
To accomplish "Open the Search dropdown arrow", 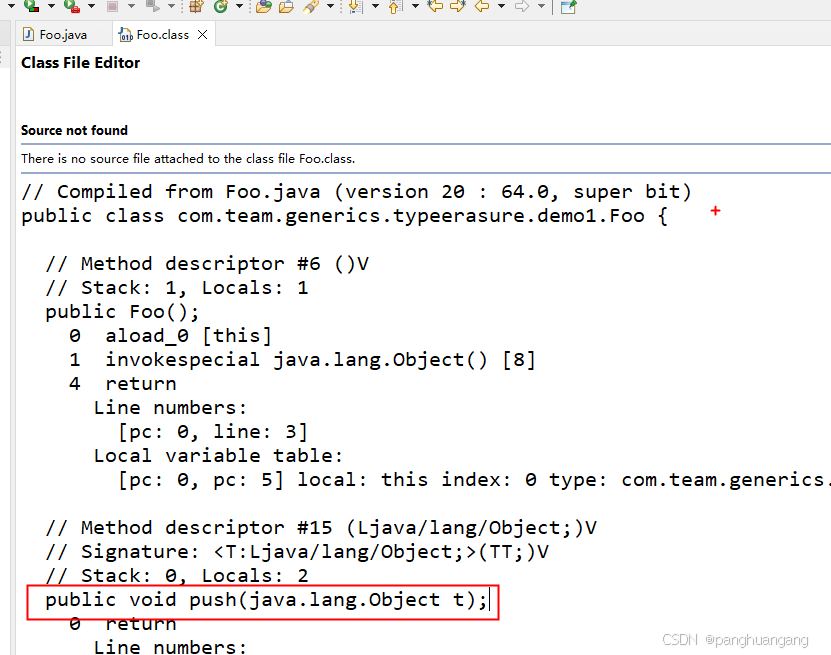I will [x=330, y=6].
